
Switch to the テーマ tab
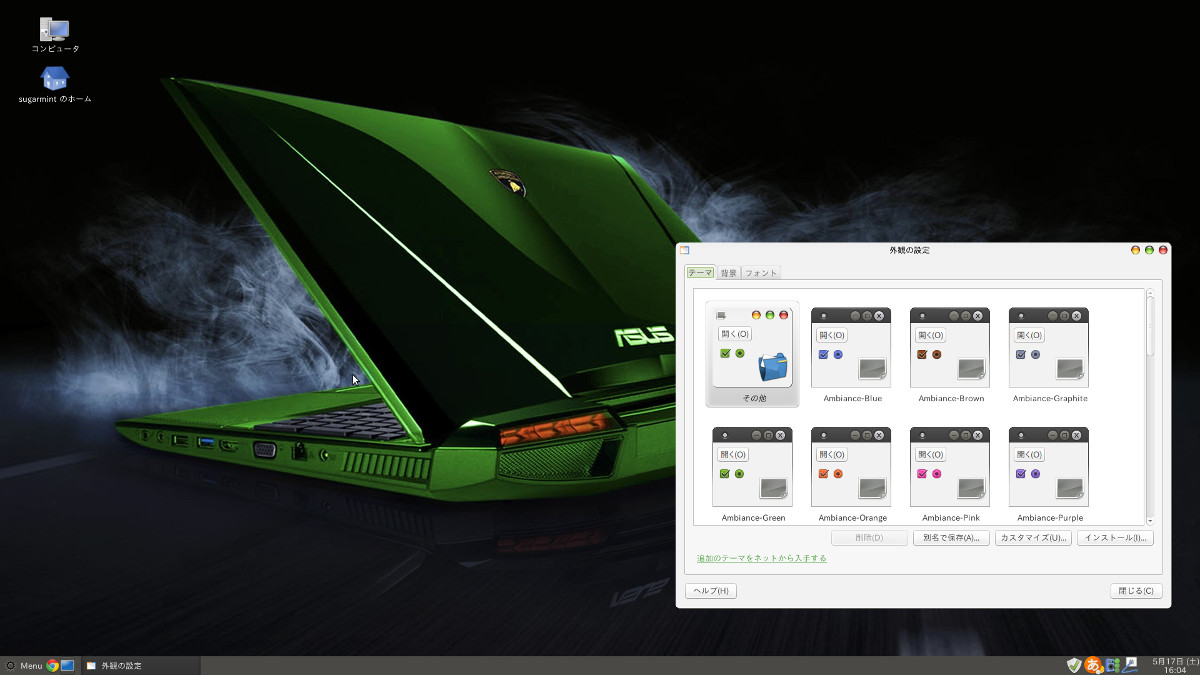click(x=700, y=272)
